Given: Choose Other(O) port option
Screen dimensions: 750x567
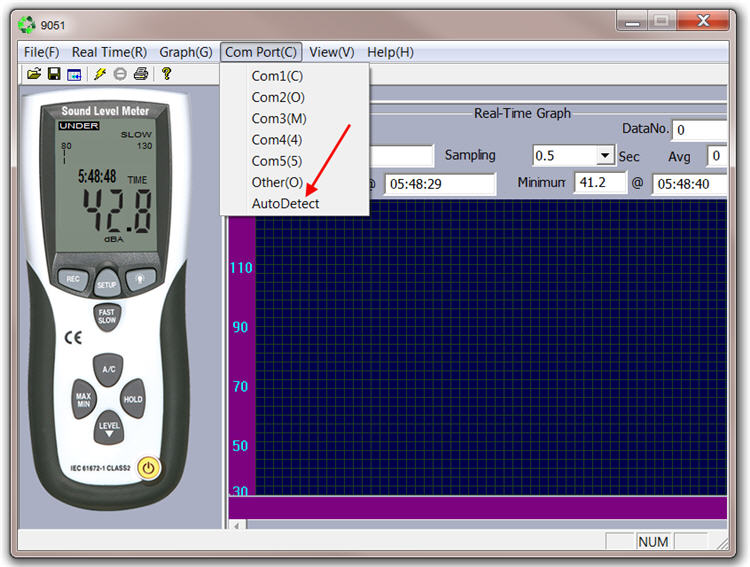Looking at the screenshot, I should click(x=295, y=182).
